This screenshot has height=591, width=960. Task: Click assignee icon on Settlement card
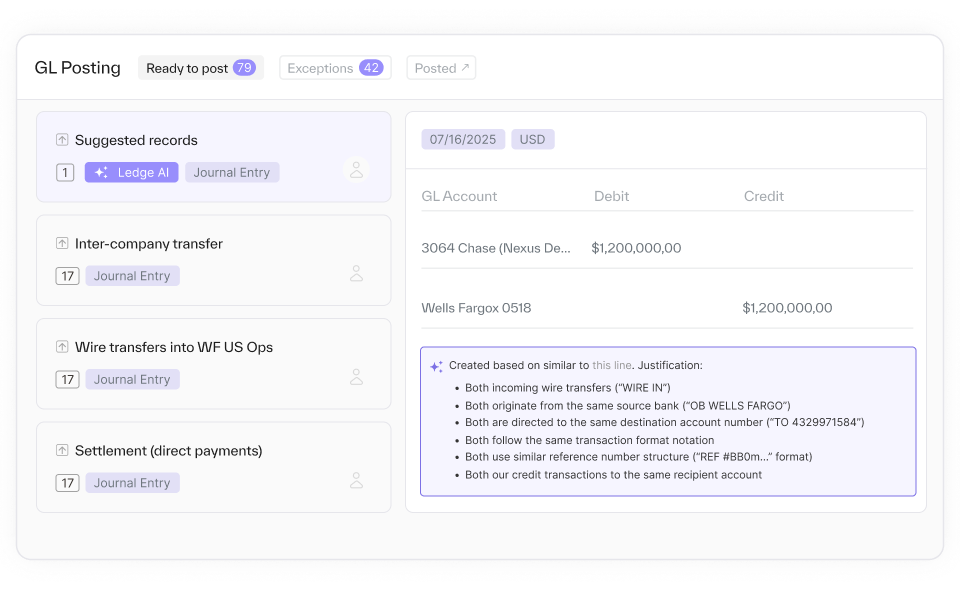[356, 481]
